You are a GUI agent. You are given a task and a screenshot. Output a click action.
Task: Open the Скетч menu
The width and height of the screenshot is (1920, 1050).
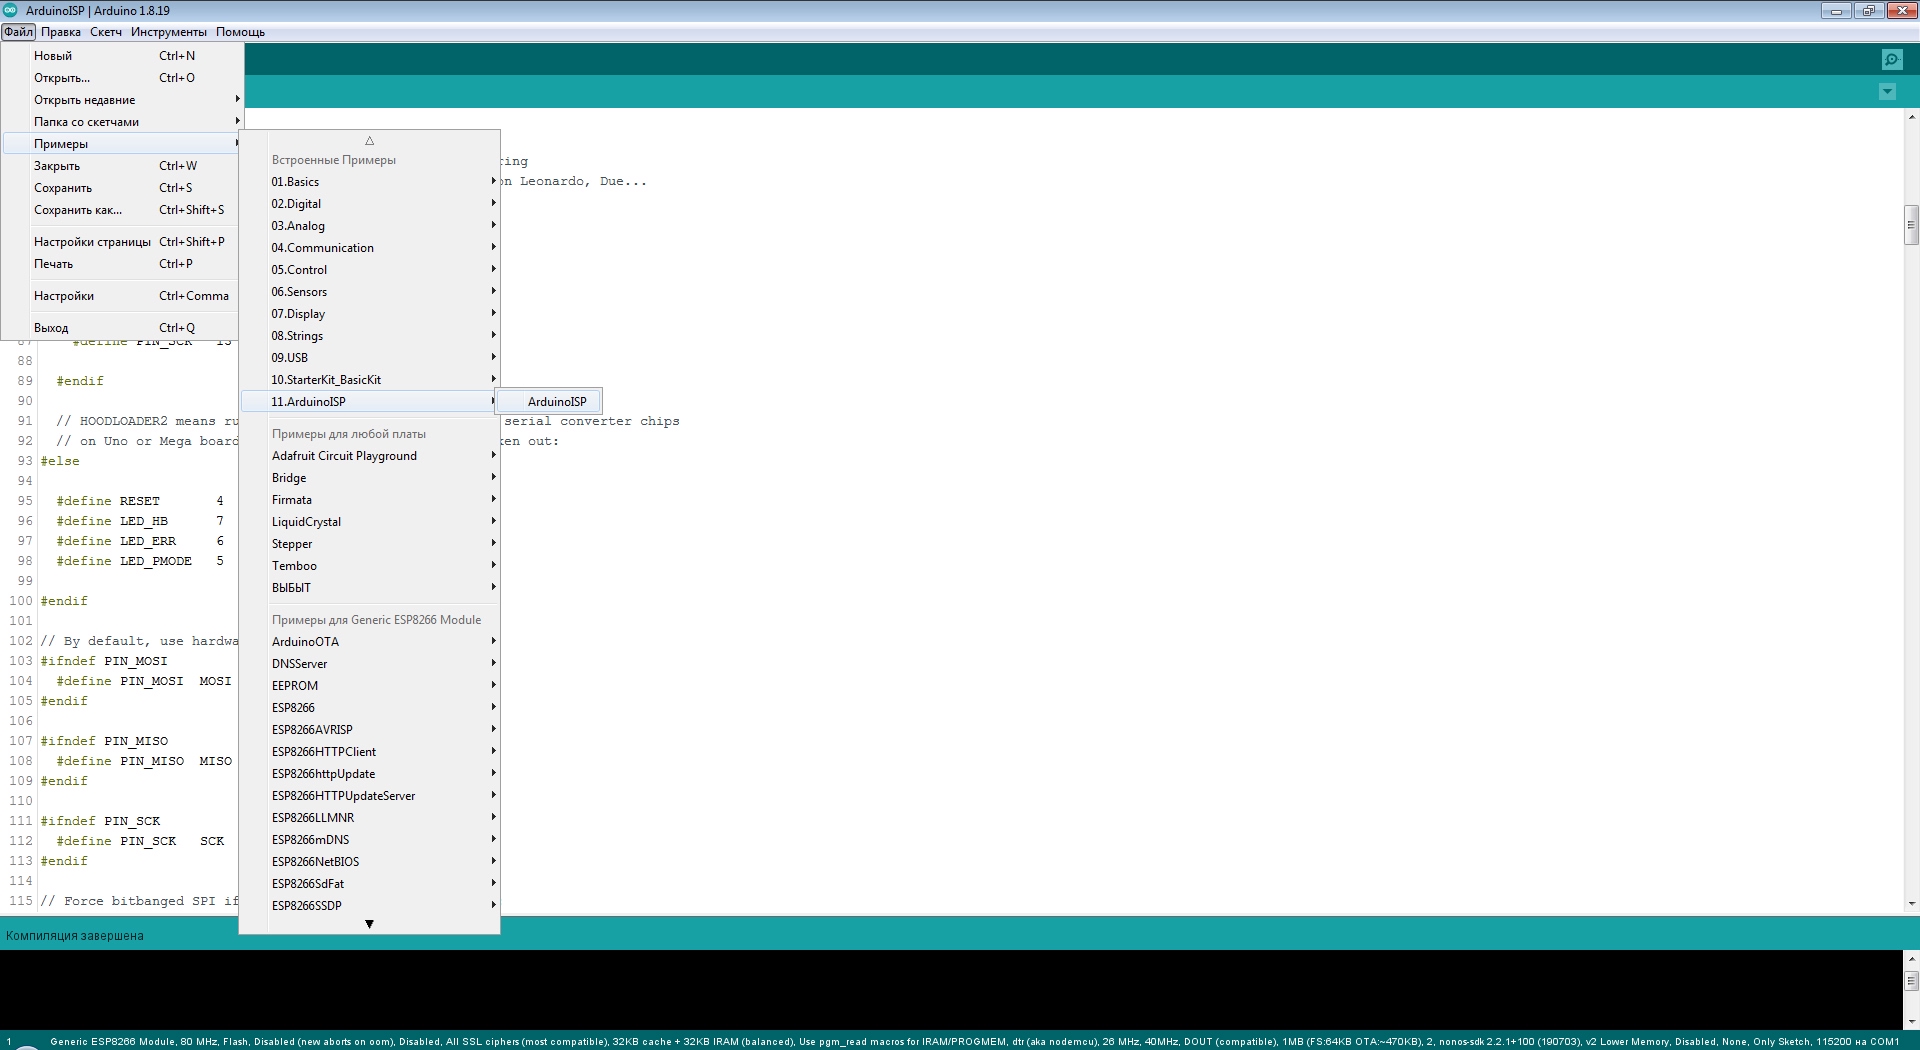point(106,32)
